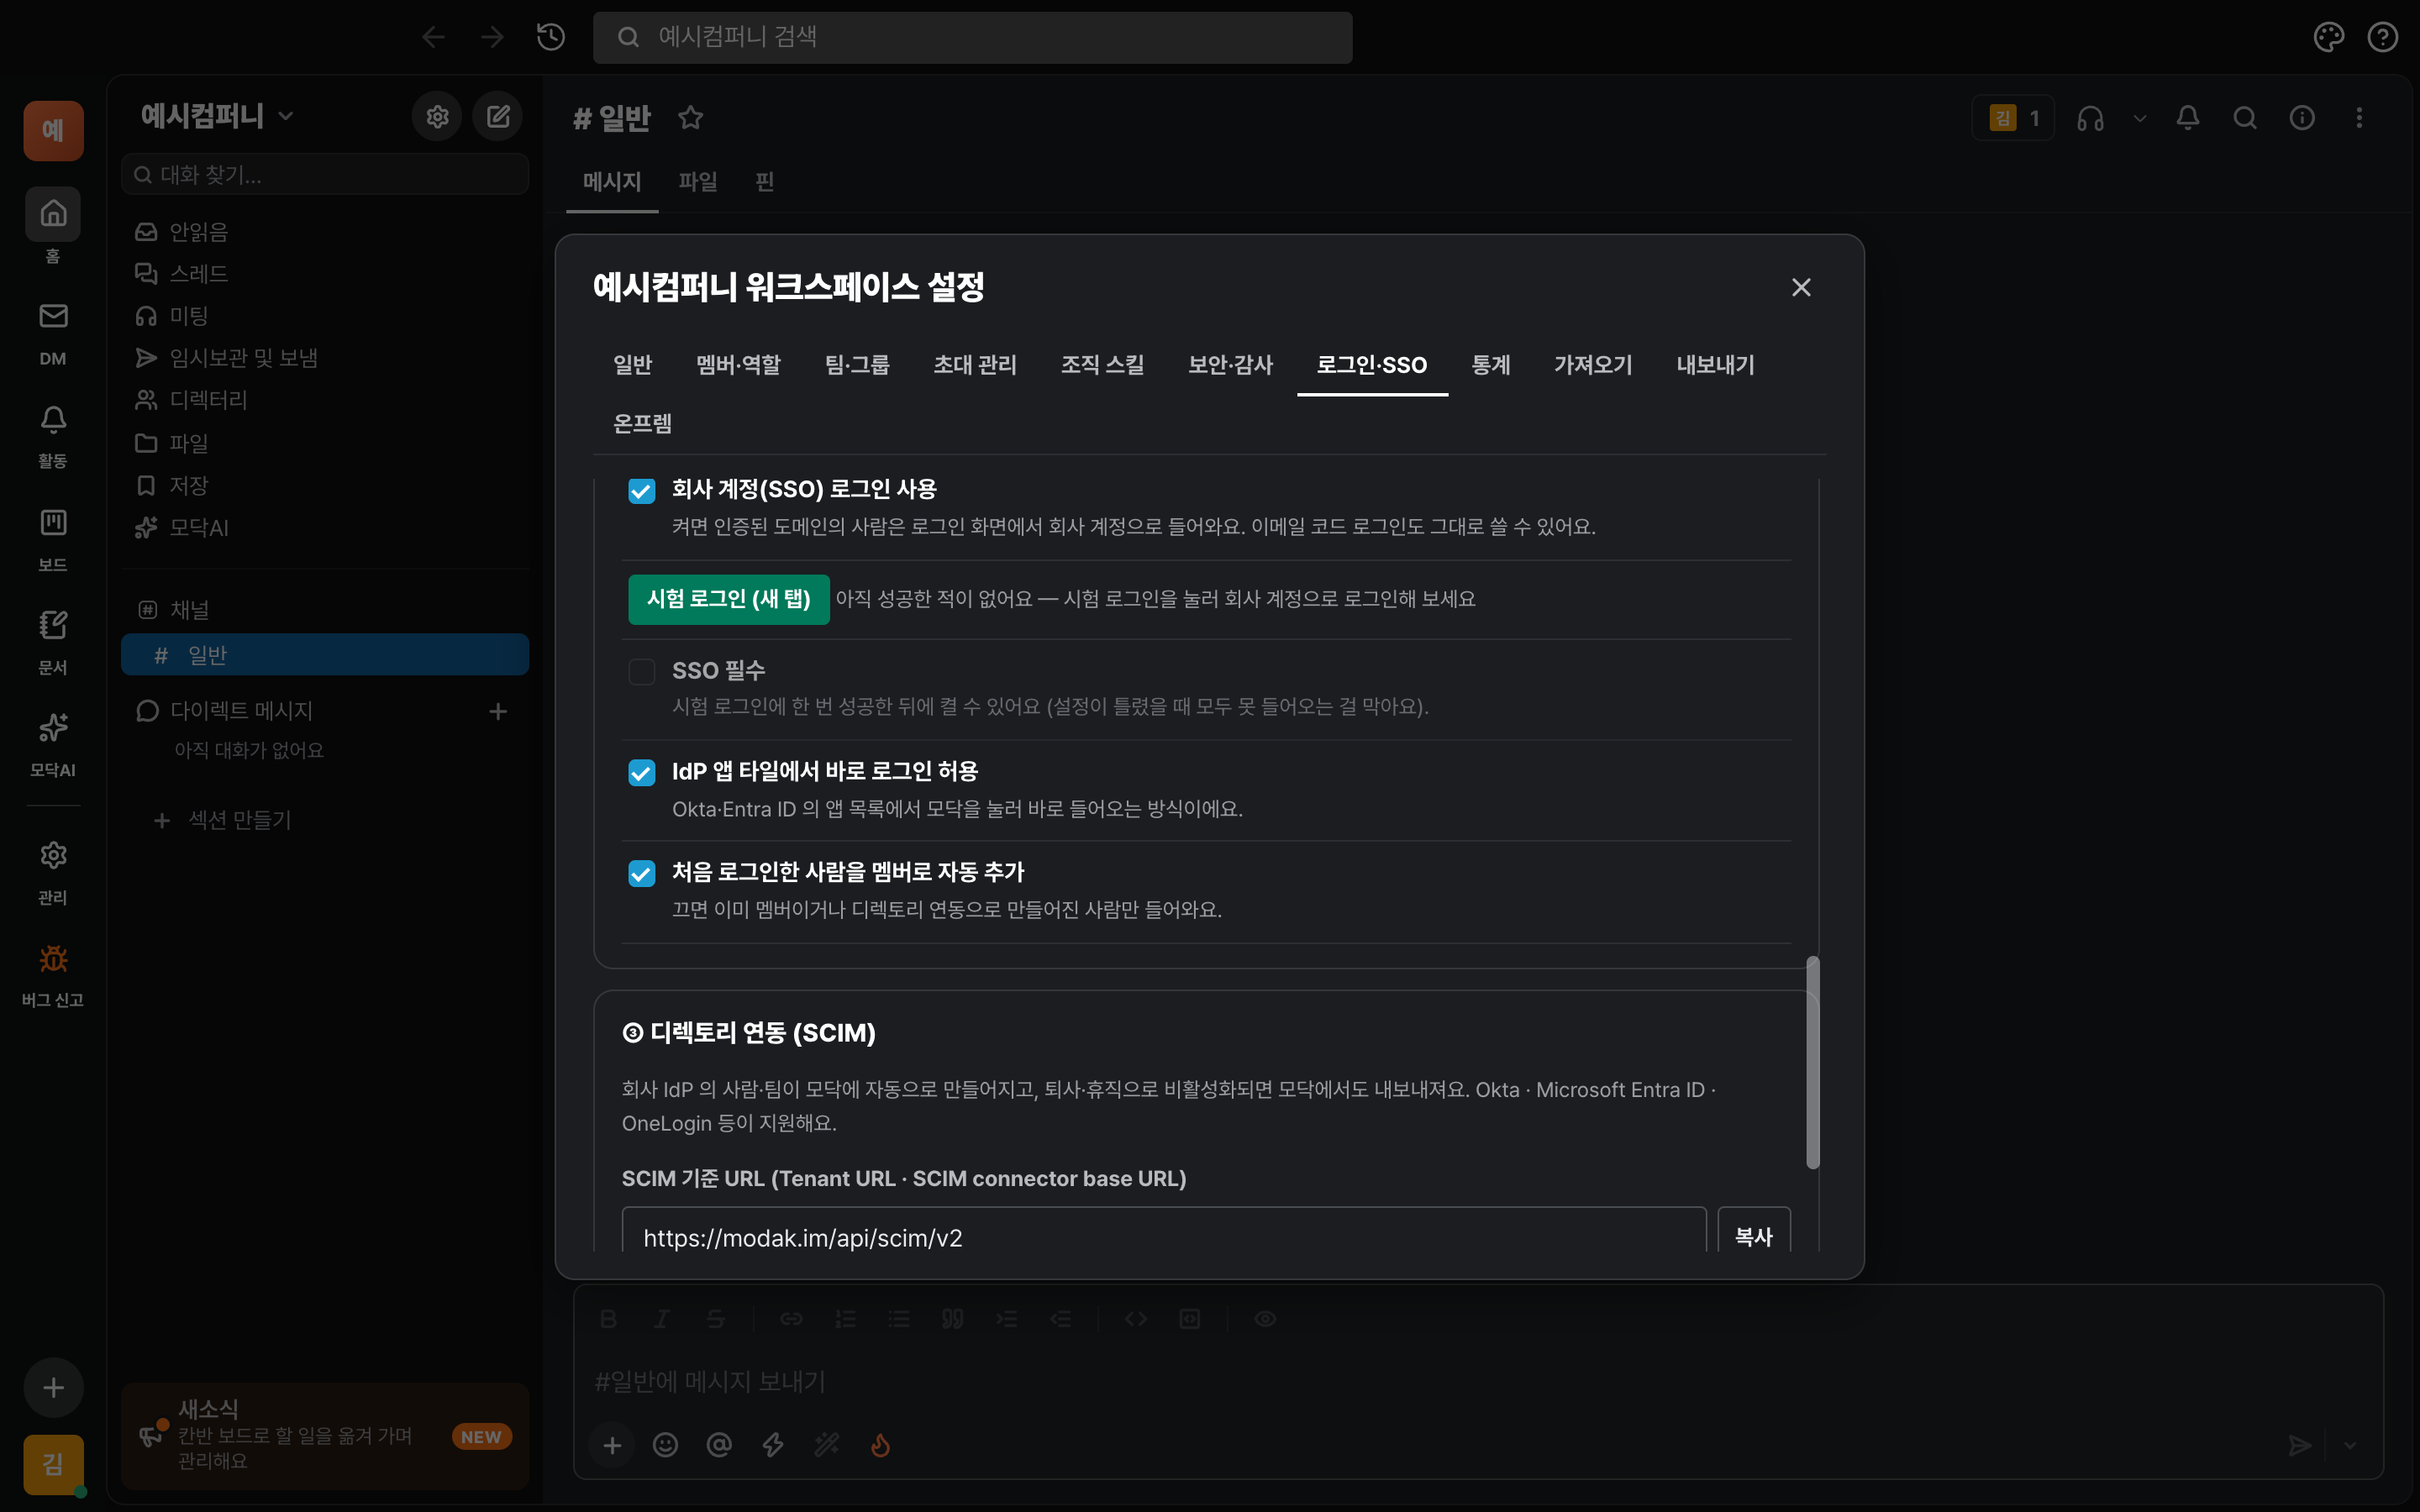Go to DM in the left rail
The width and height of the screenshot is (2420, 1512).
click(x=53, y=334)
